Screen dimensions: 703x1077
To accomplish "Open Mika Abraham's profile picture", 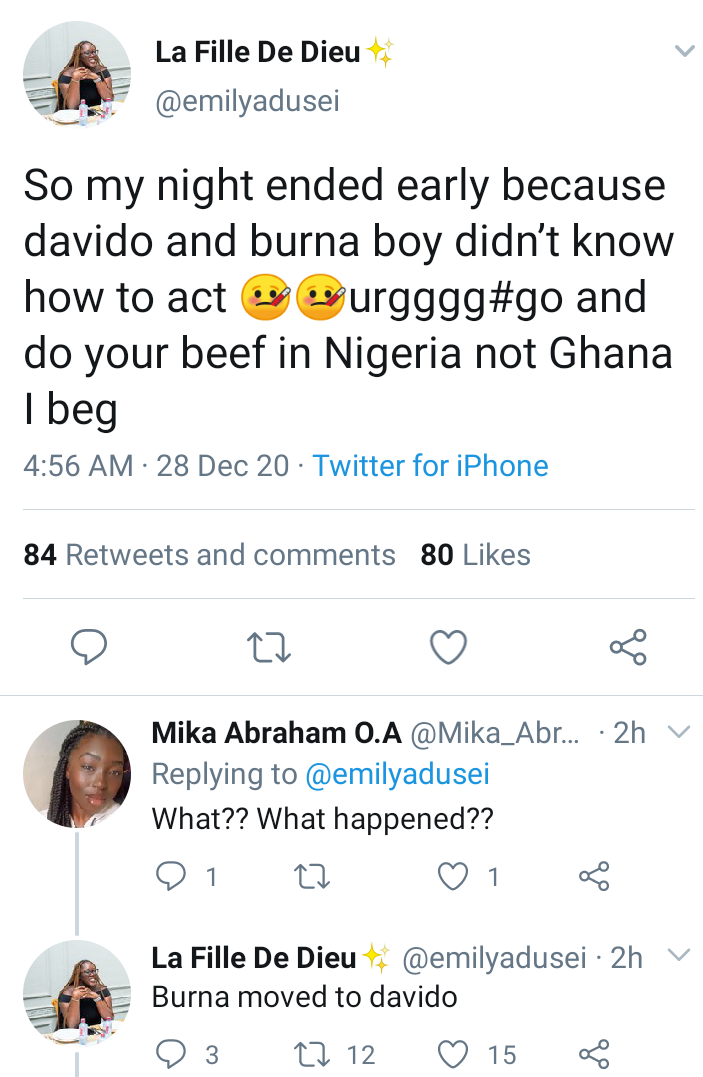I will (x=77, y=774).
